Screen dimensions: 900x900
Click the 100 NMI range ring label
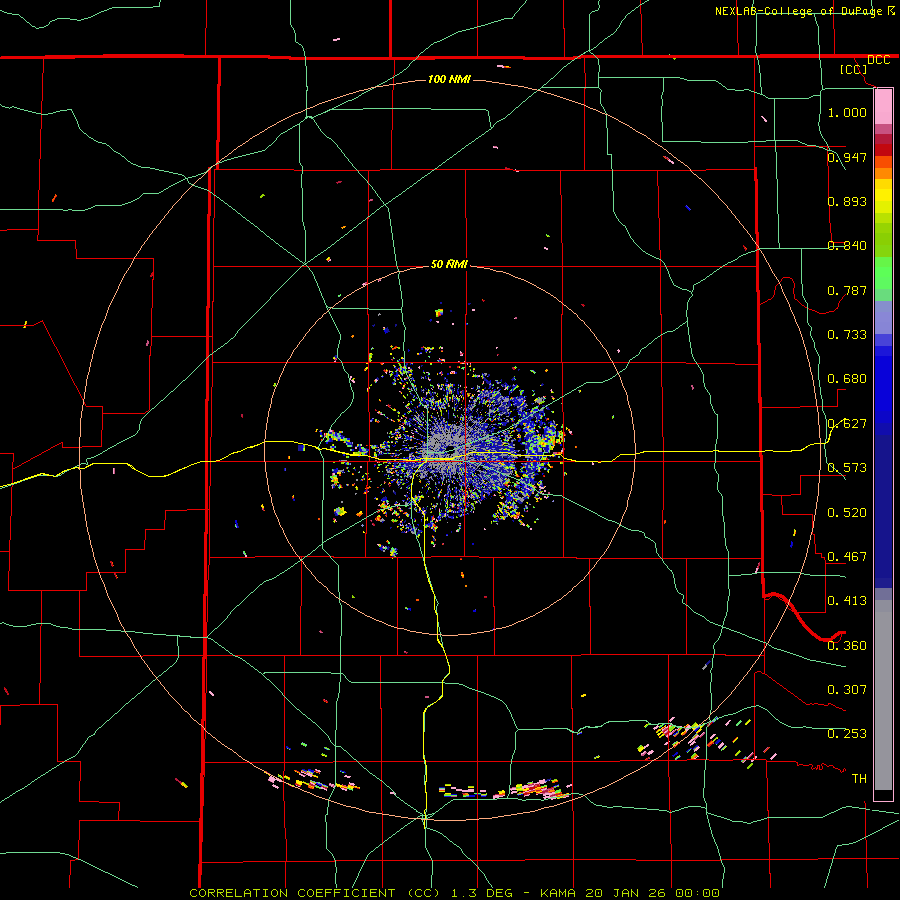[x=449, y=79]
